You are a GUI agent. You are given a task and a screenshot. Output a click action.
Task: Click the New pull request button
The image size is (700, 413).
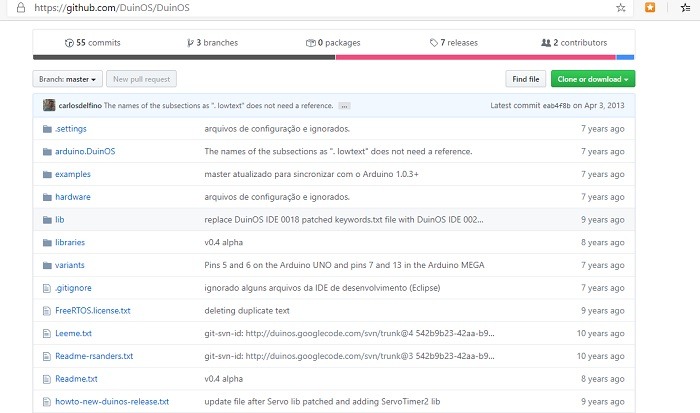(x=142, y=79)
